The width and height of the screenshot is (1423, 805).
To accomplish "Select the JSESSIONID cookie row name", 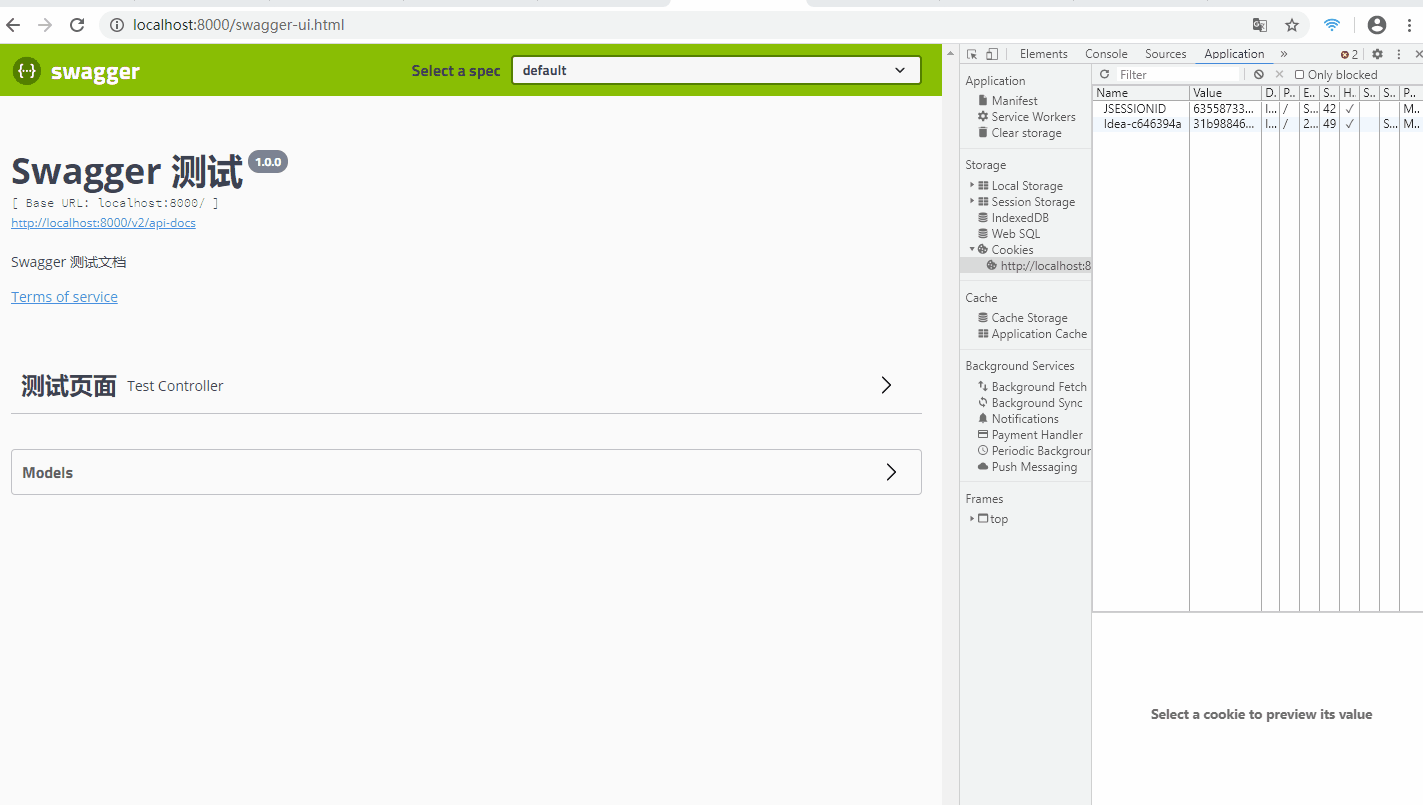I will point(1135,109).
